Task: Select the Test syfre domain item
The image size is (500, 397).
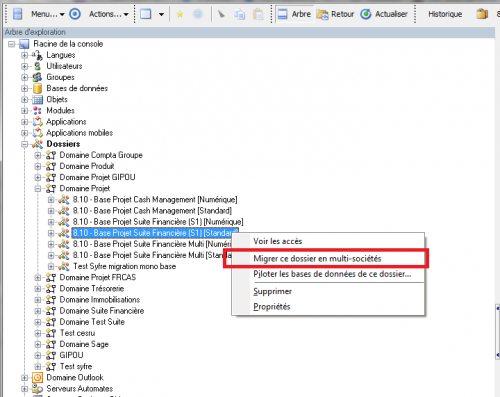Action: [76, 366]
